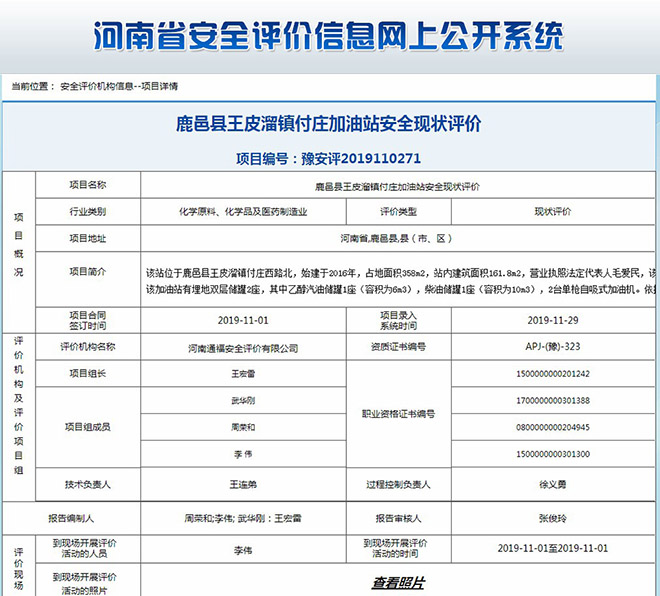Click the 当前位置： label
The width and height of the screenshot is (660, 596).
(33, 86)
